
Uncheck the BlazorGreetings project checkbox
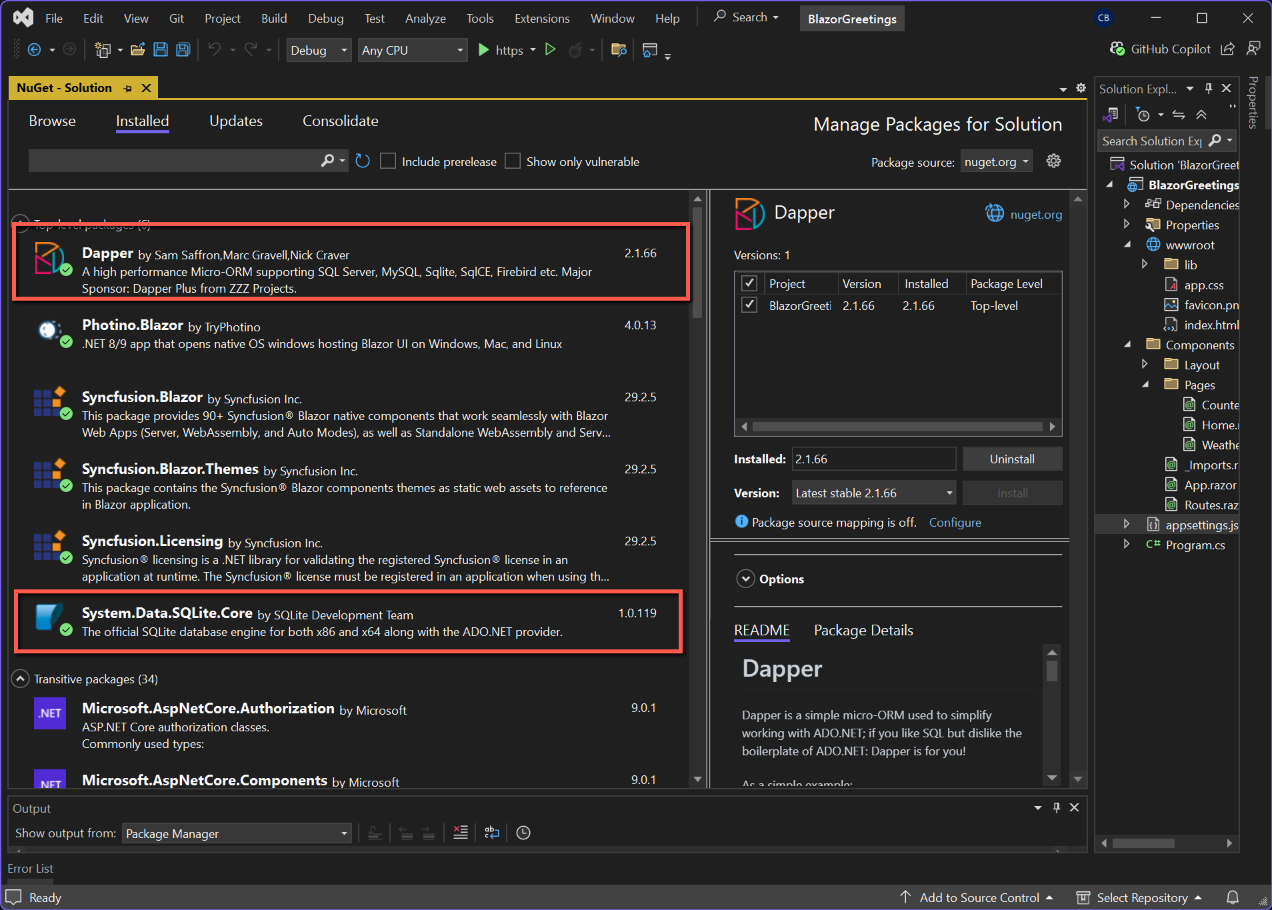[x=749, y=305]
